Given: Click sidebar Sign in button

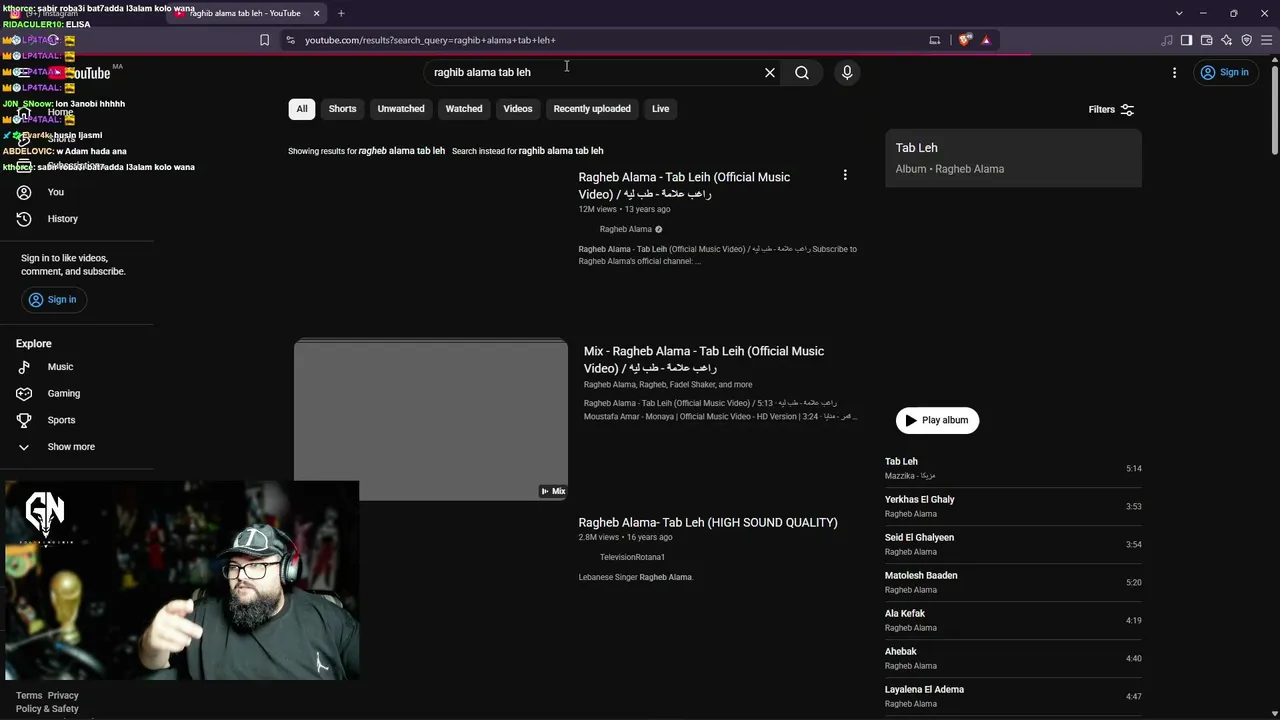Looking at the screenshot, I should [x=53, y=300].
